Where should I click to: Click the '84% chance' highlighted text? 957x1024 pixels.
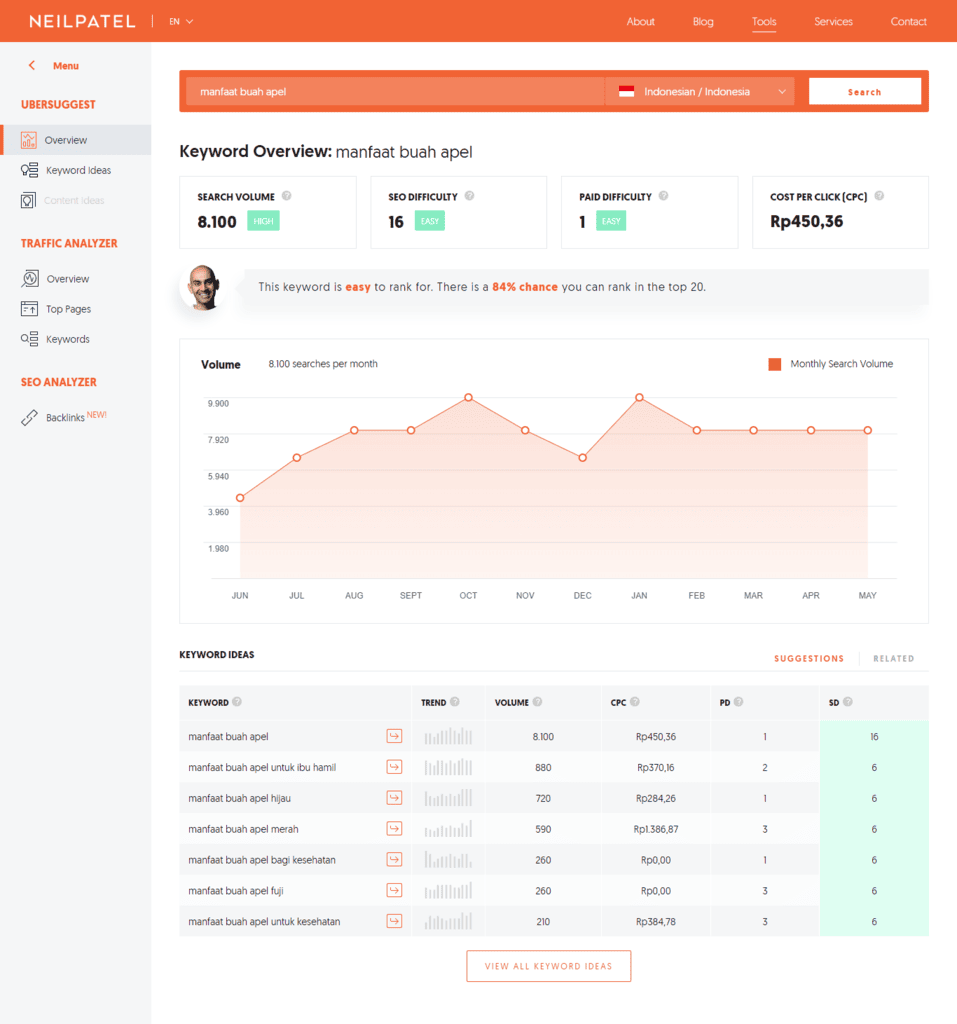pyautogui.click(x=525, y=287)
